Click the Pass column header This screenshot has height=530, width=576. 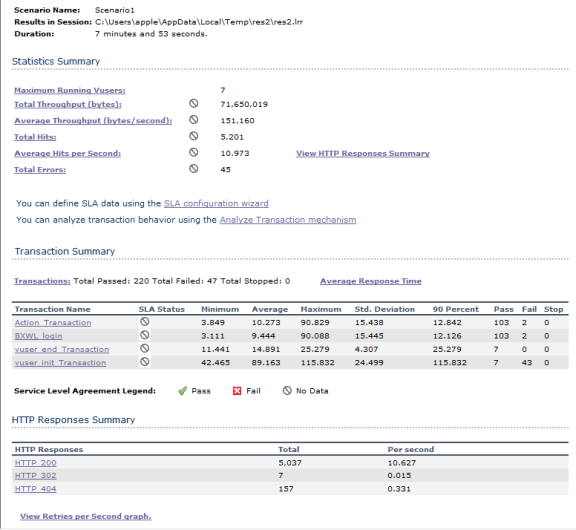(x=504, y=309)
